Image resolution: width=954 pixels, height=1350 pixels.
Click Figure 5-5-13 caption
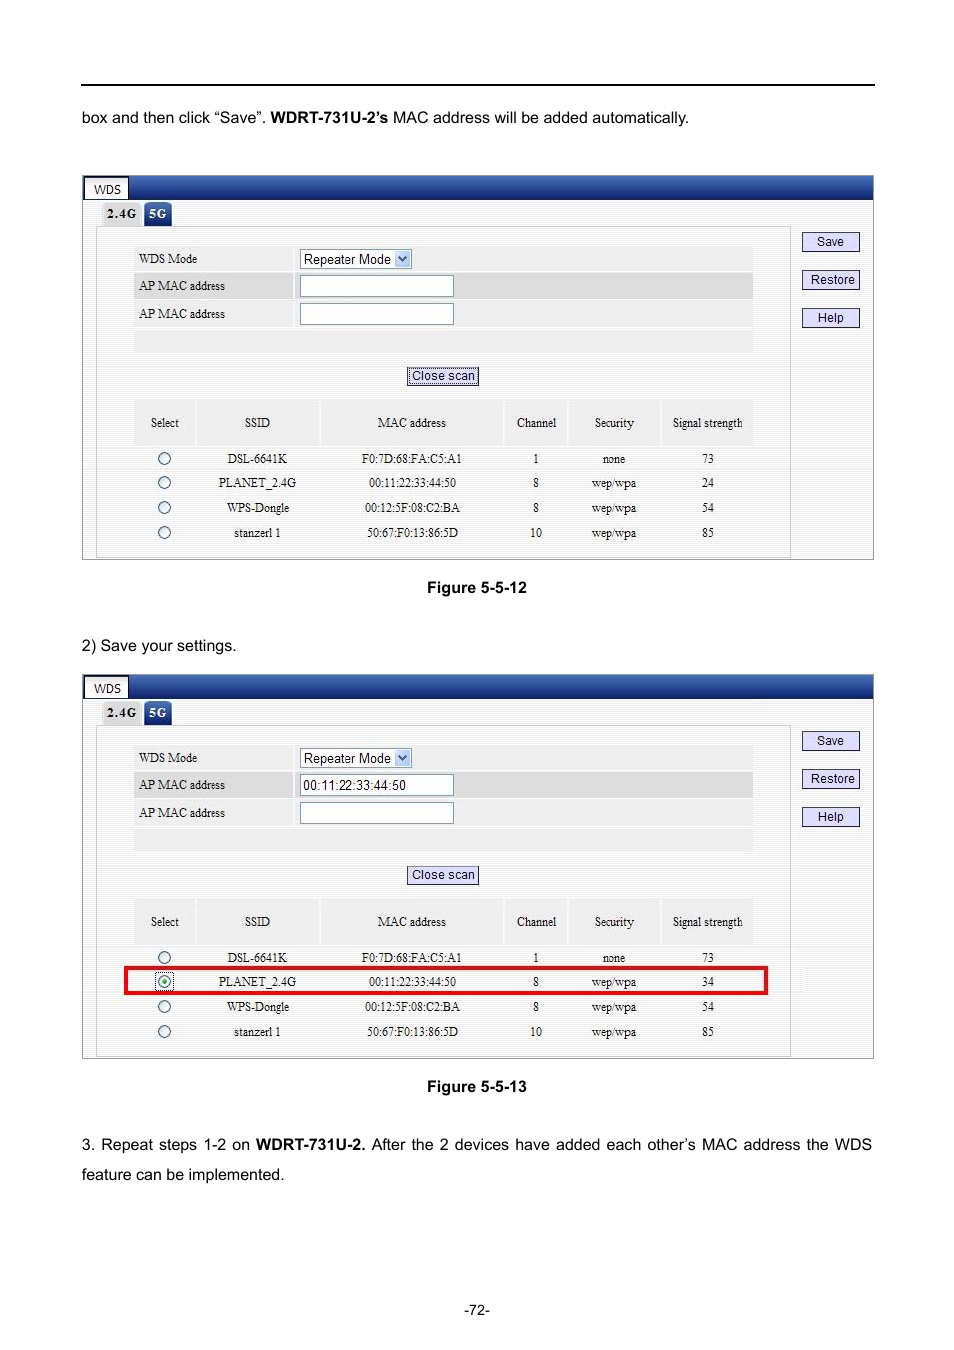(477, 1087)
